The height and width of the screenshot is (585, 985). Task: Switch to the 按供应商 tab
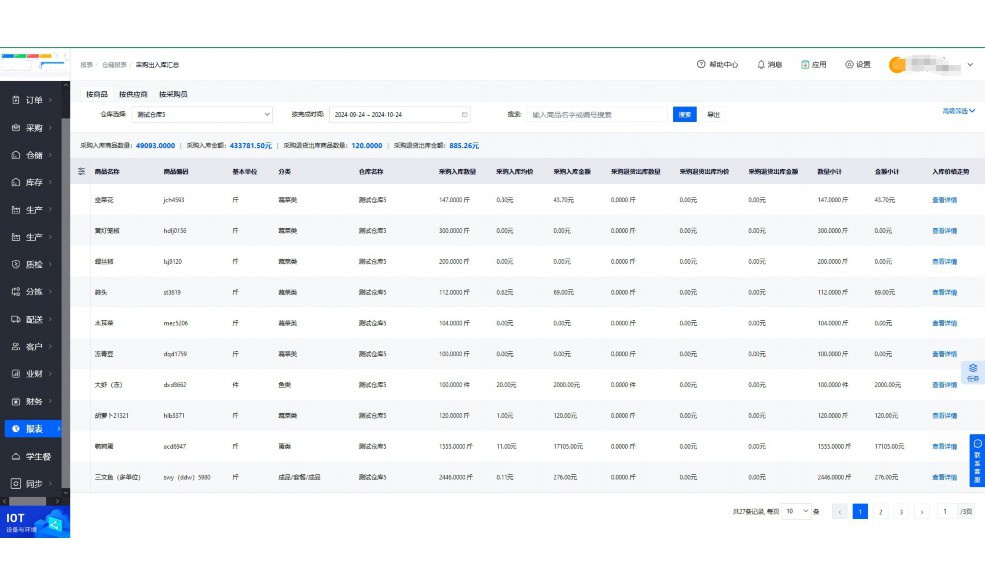(133, 94)
